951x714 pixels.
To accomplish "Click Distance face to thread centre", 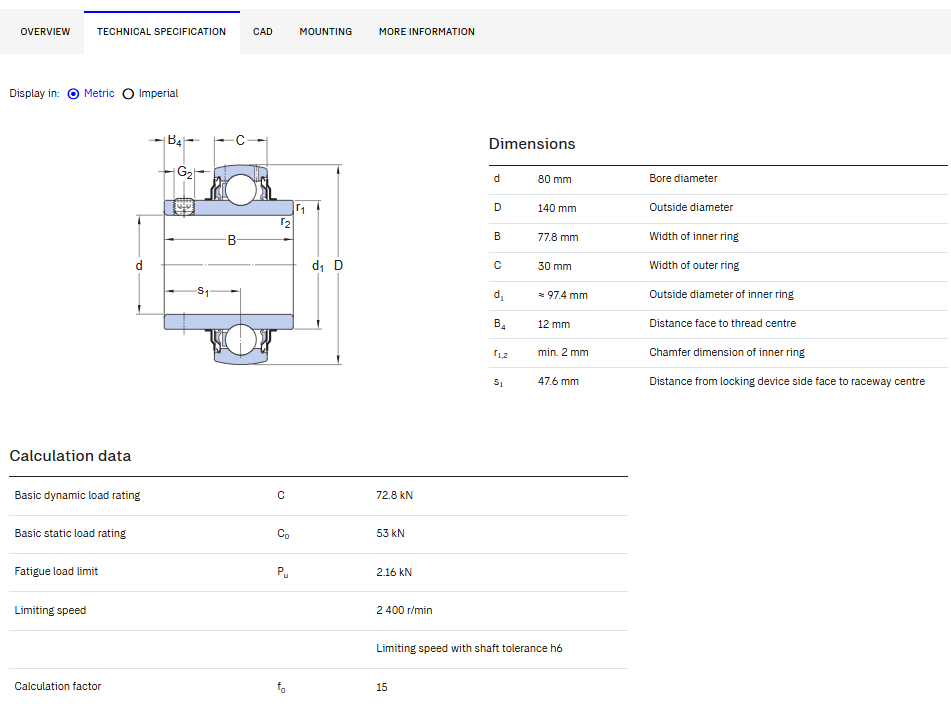I will pyautogui.click(x=722, y=323).
